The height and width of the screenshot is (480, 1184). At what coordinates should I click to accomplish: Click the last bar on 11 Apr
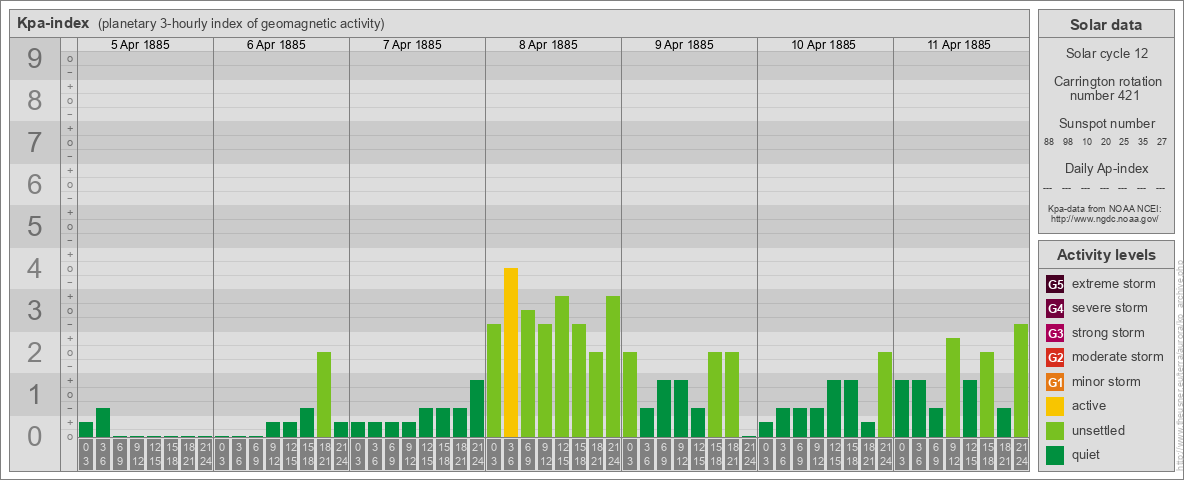pyautogui.click(x=1020, y=380)
